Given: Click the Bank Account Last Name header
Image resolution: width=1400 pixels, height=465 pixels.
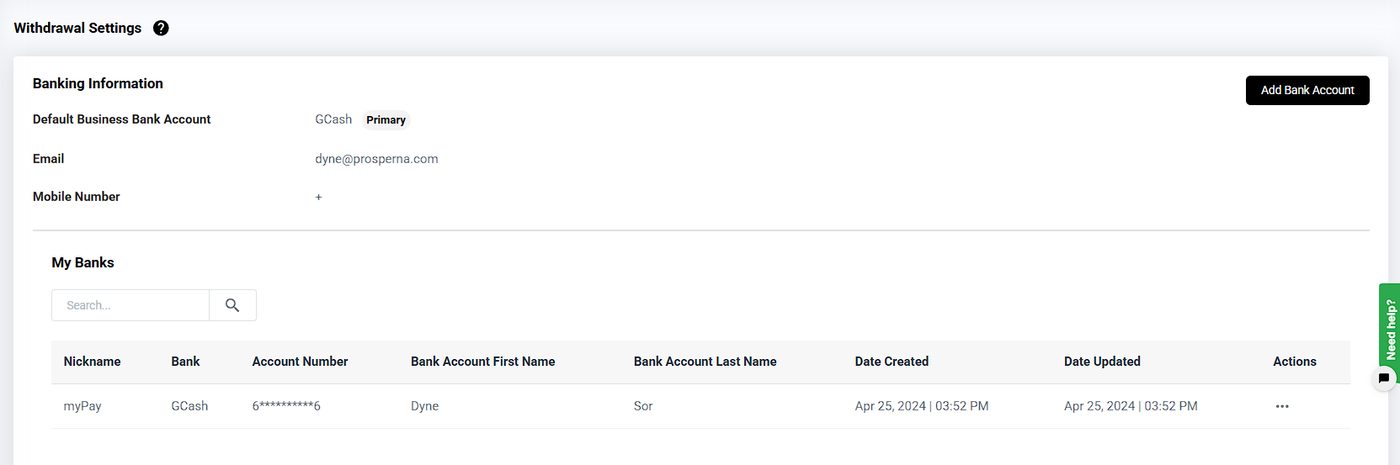Looking at the screenshot, I should click(705, 361).
